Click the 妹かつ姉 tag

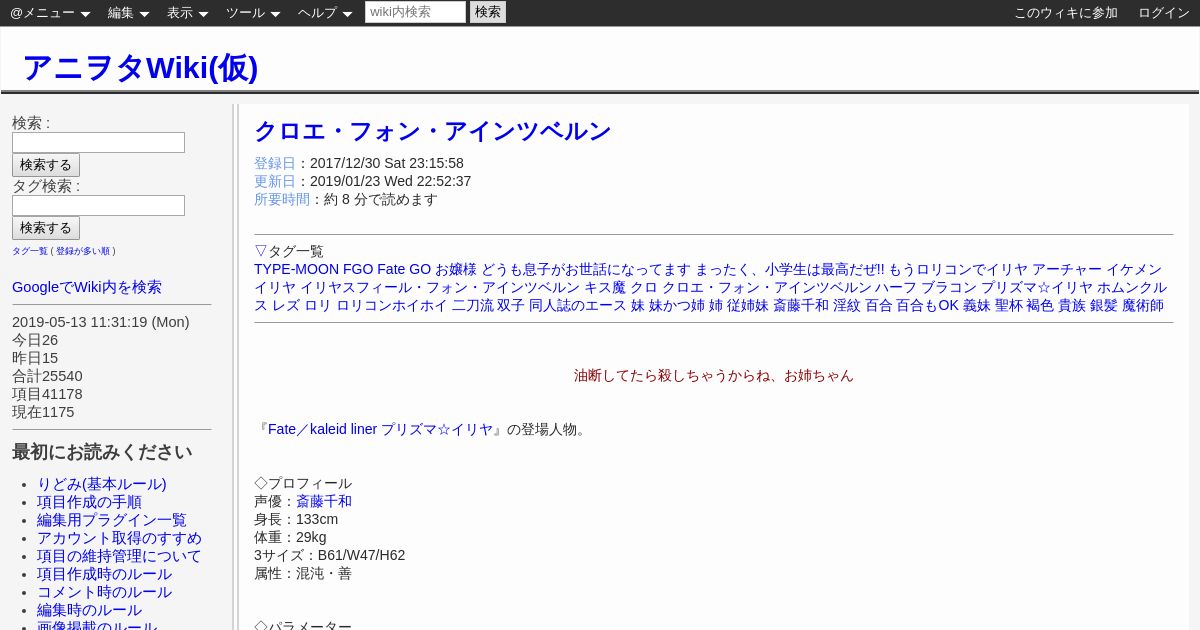click(x=677, y=305)
